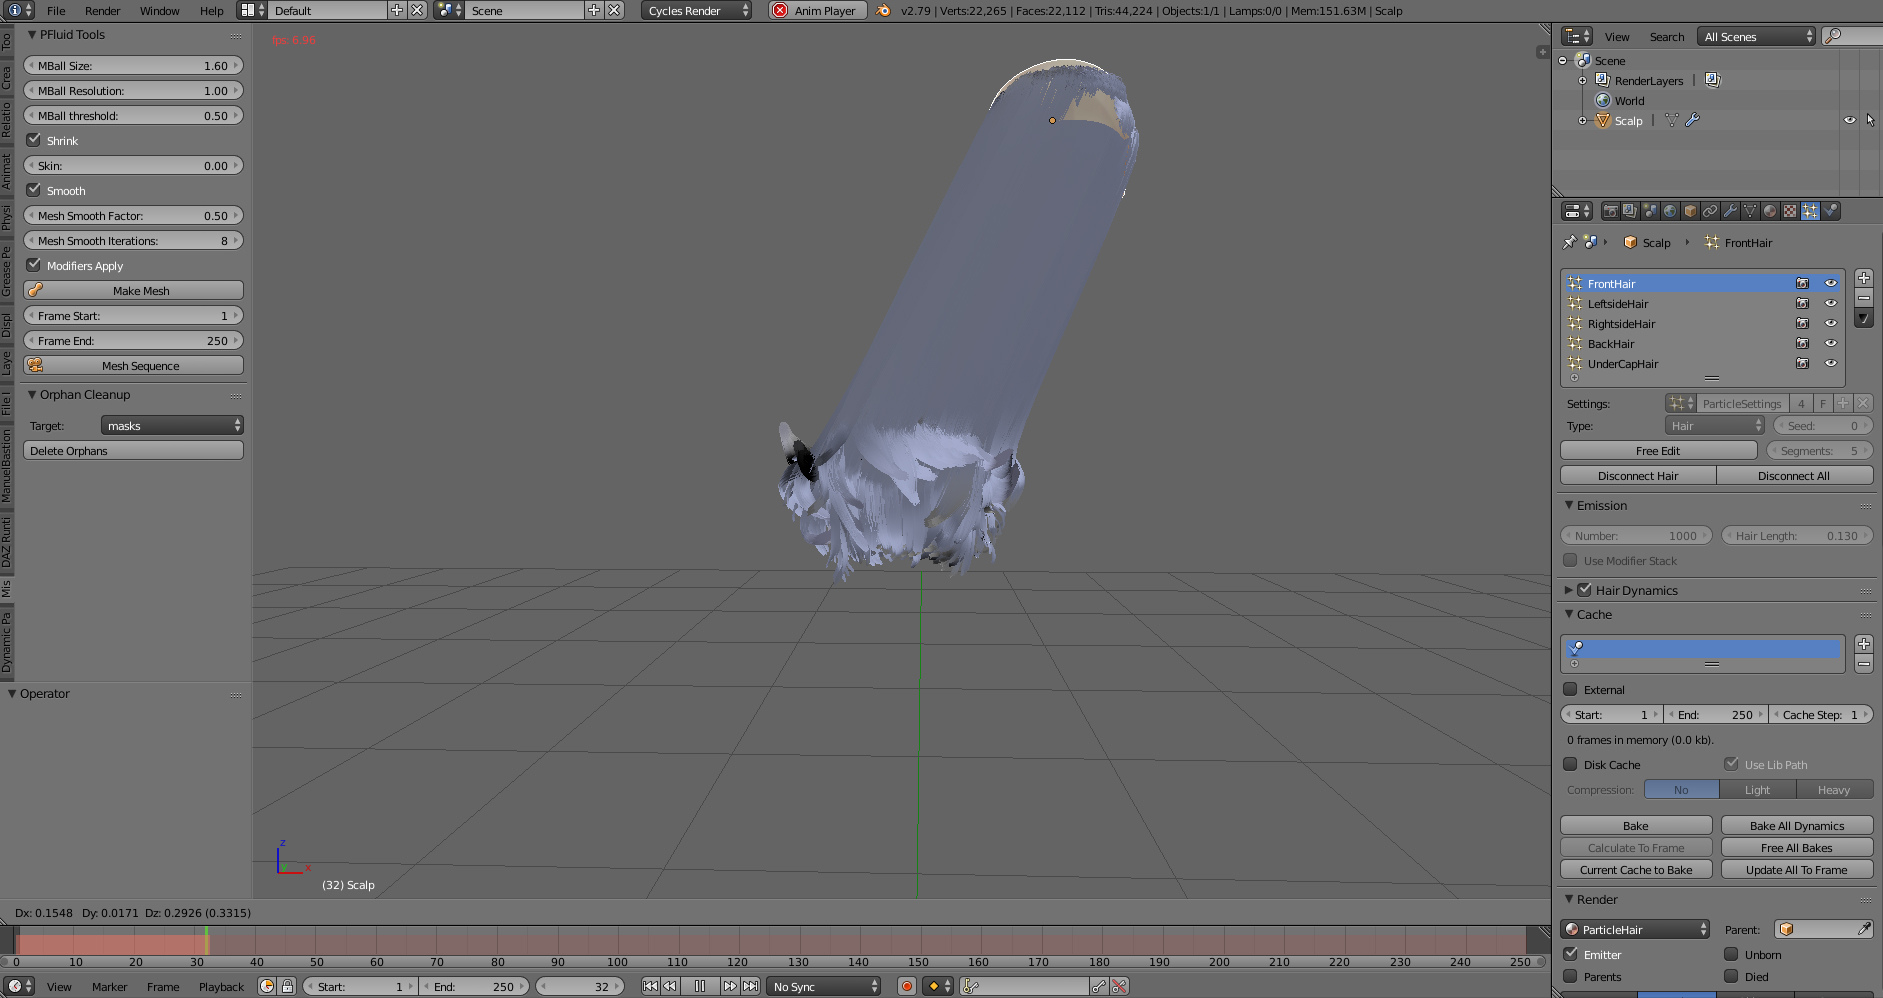This screenshot has width=1883, height=998.
Task: Click the MBall Size value slider
Action: [x=134, y=65]
